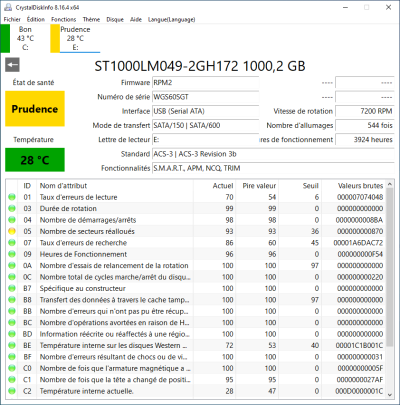
Task: Click status dot for attribute BB row
Action: pos(12,311)
